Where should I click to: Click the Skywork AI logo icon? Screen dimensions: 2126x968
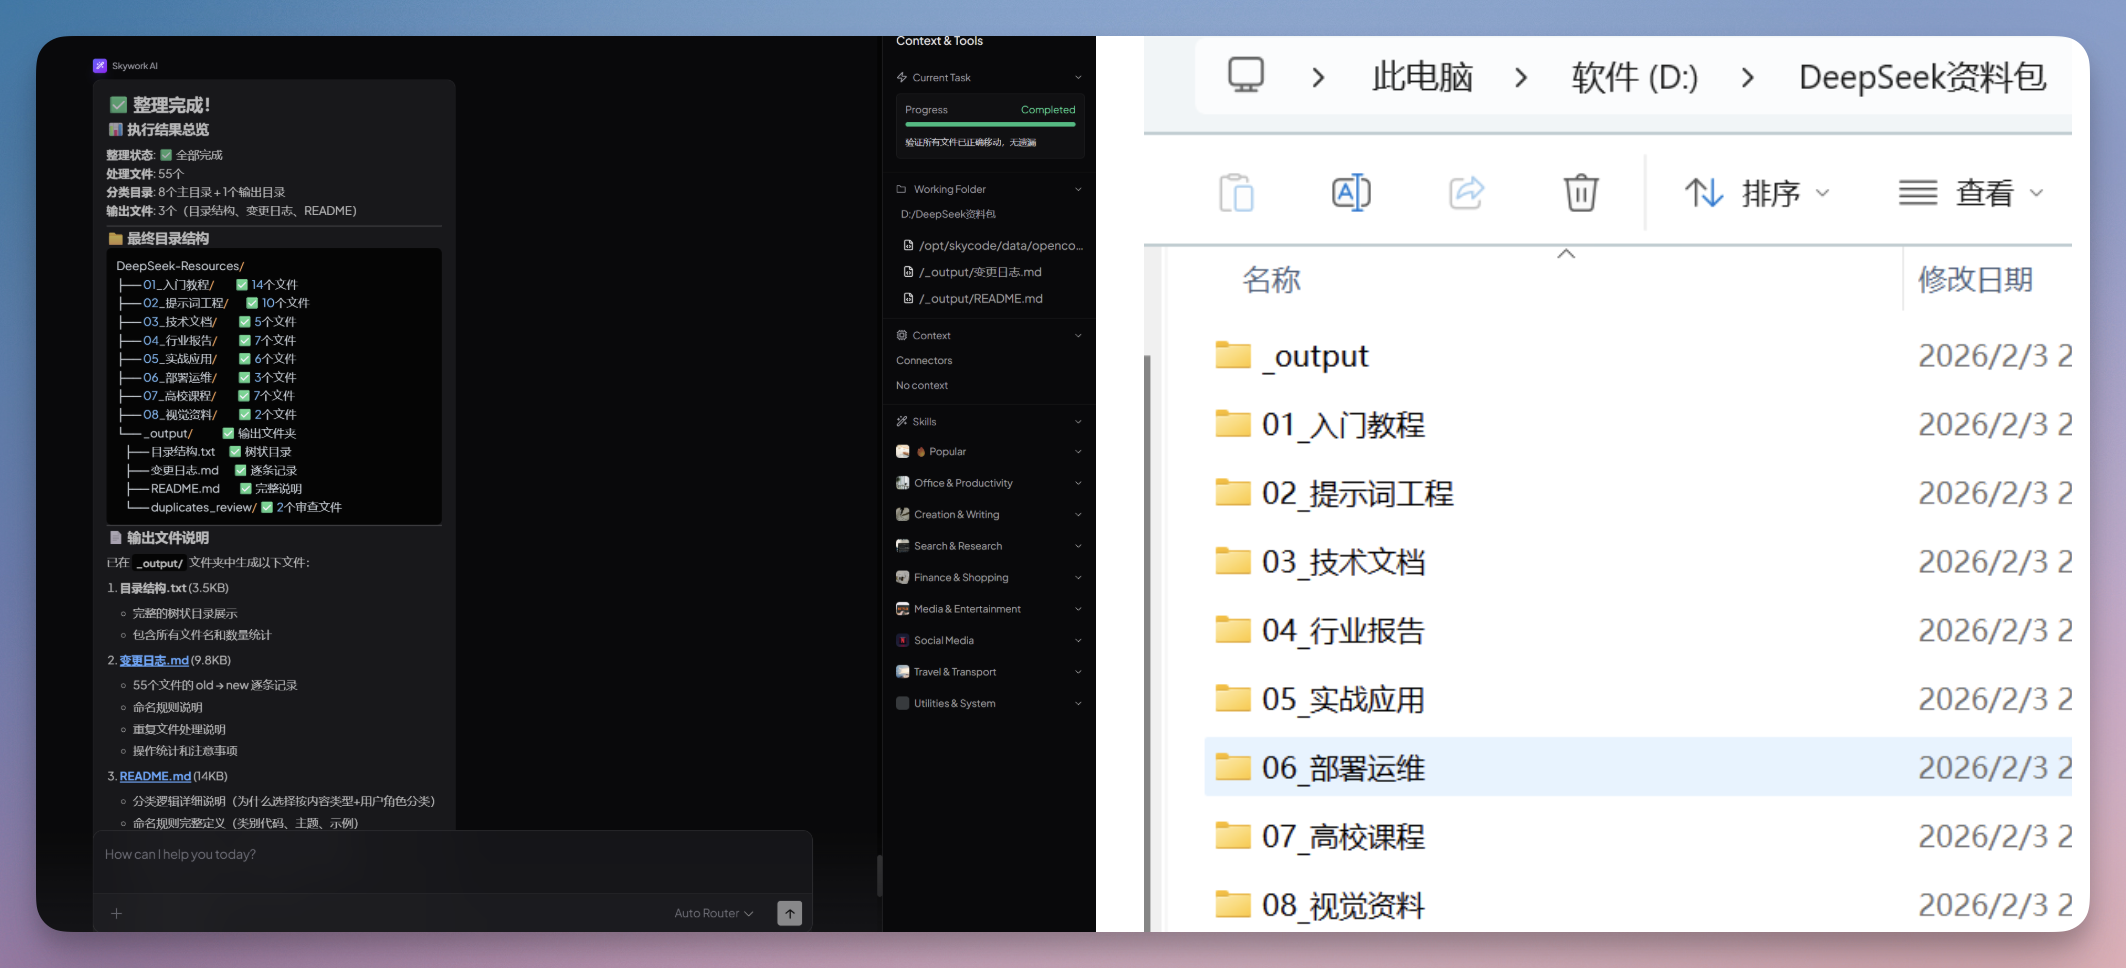101,65
